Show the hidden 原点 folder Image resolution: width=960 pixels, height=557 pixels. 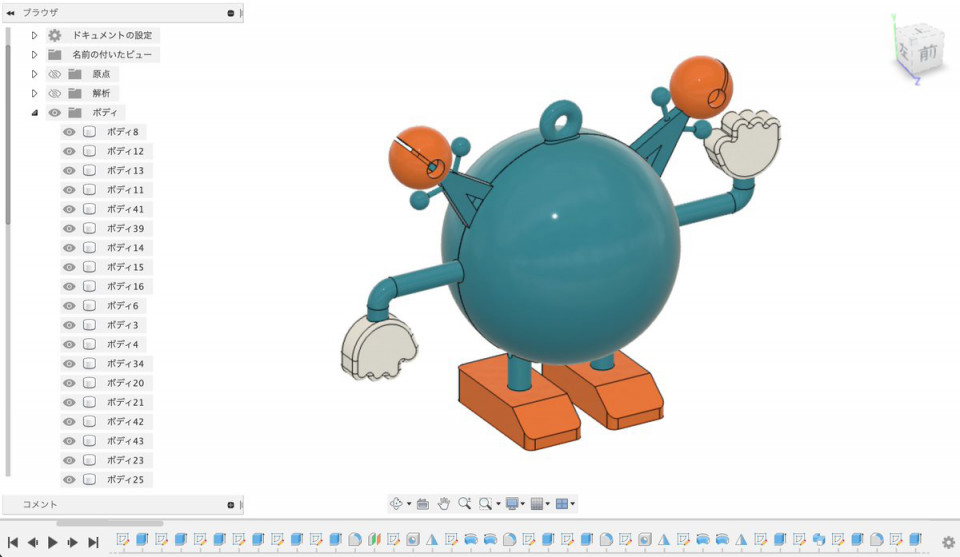[x=55, y=74]
